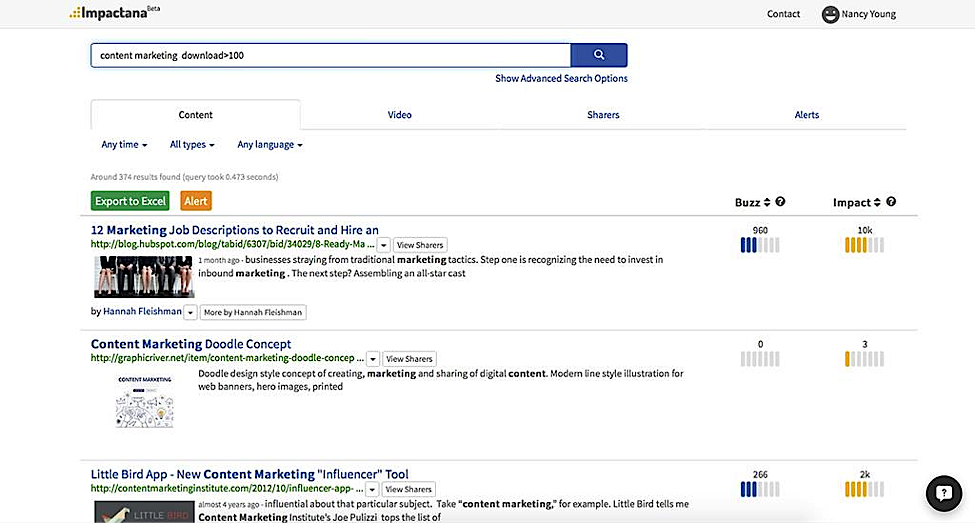Click Nancy Young's avatar icon
975x523 pixels.
tap(830, 14)
